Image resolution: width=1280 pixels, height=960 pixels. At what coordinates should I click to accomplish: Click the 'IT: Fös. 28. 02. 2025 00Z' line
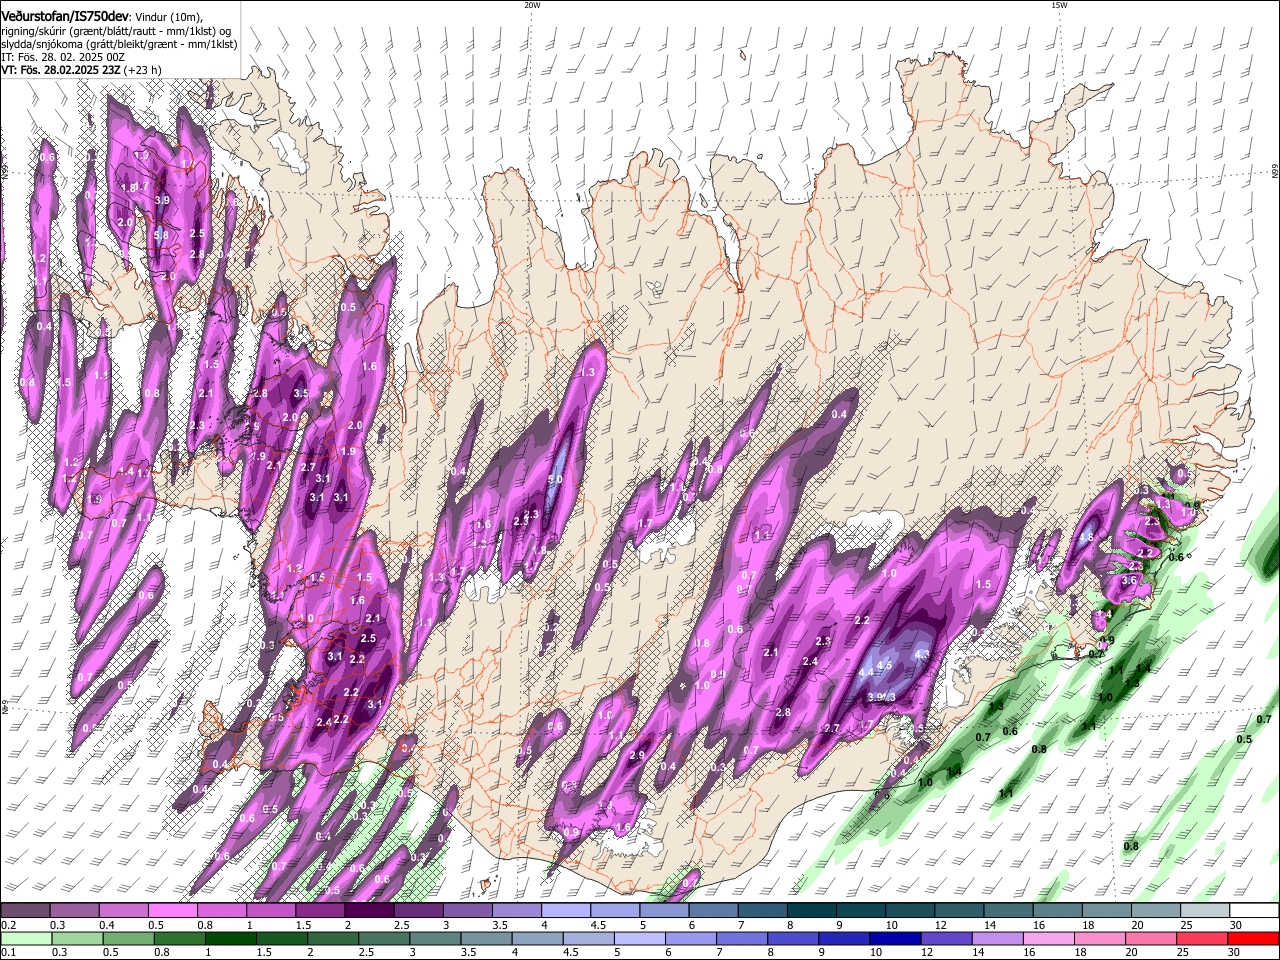tap(63, 57)
